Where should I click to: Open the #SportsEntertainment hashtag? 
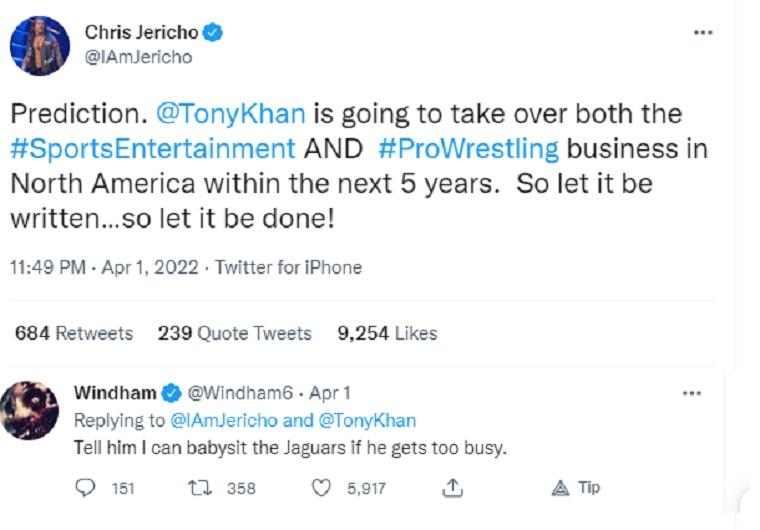click(x=153, y=149)
